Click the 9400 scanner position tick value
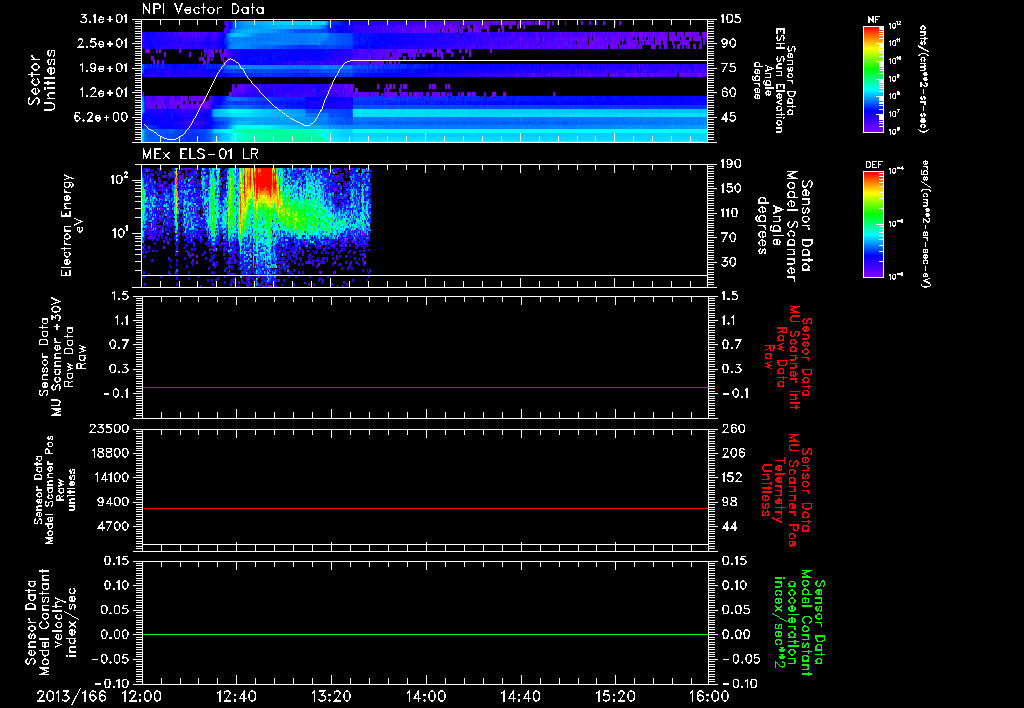Screen dimensions: 1024x708 point(112,502)
